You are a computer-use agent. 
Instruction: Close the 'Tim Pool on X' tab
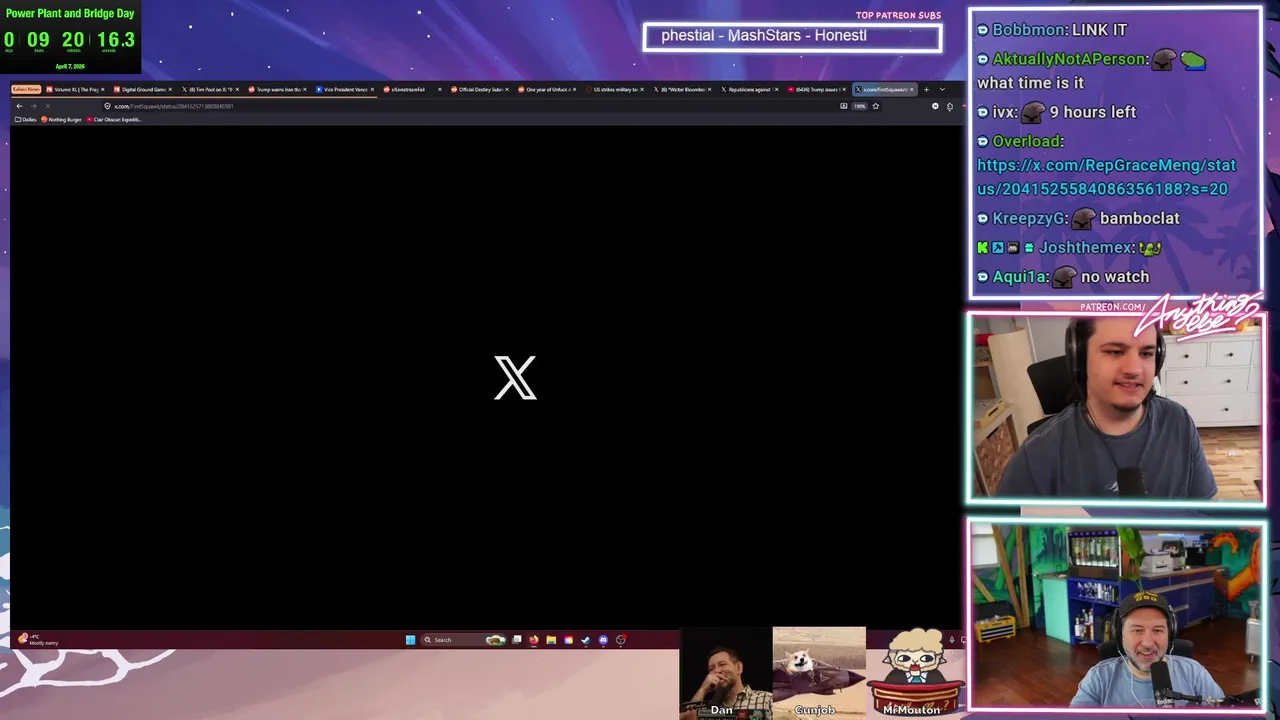coord(237,89)
